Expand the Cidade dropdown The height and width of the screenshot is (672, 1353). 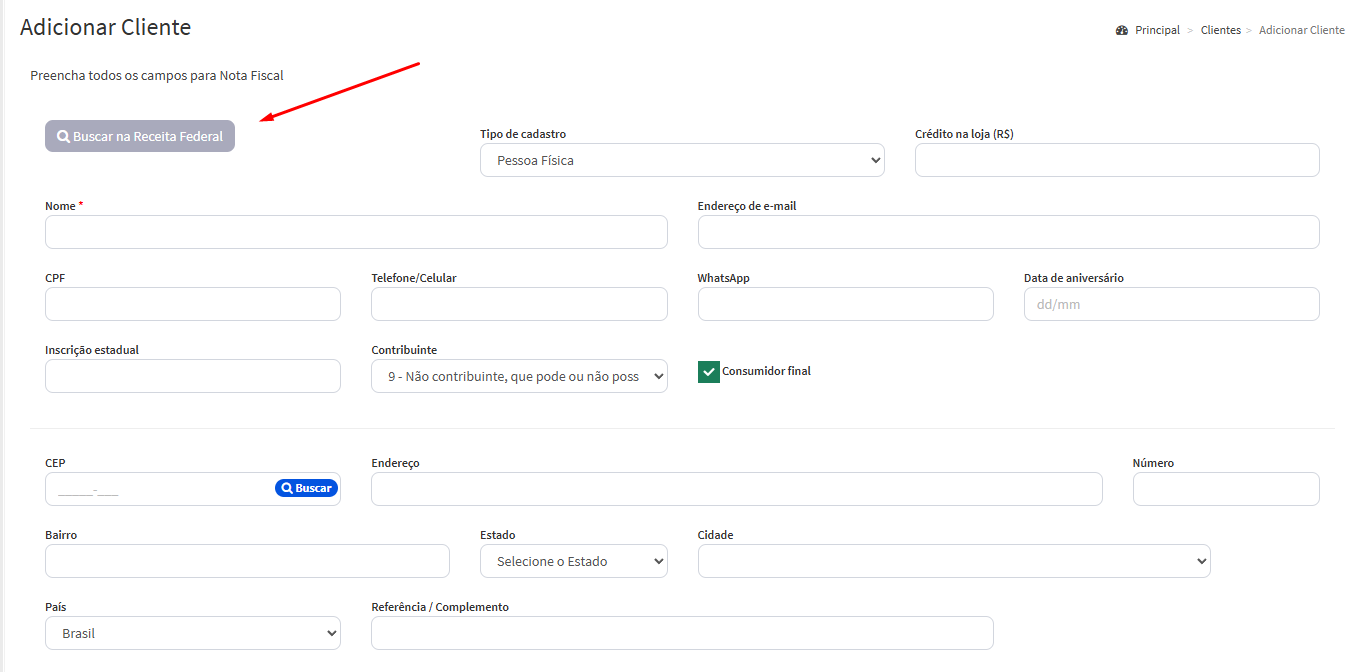click(x=953, y=561)
